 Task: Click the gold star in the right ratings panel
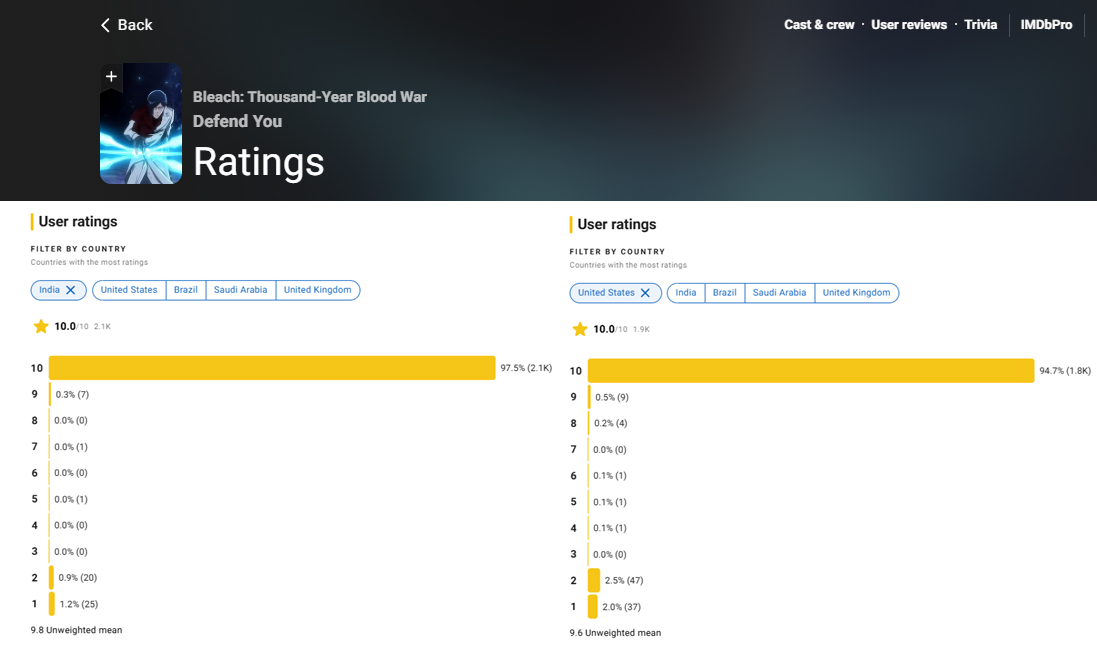(580, 329)
